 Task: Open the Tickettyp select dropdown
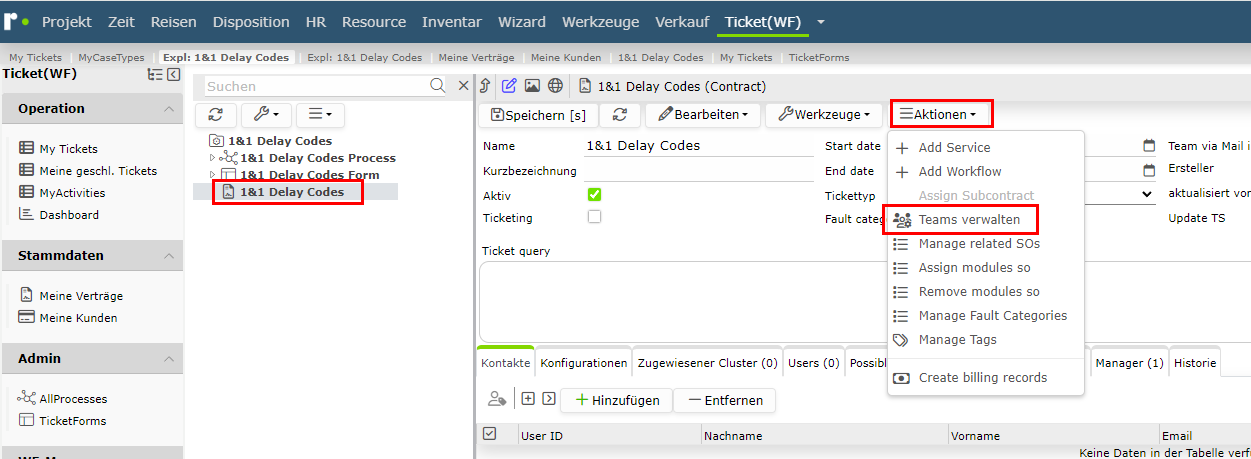tap(1146, 195)
